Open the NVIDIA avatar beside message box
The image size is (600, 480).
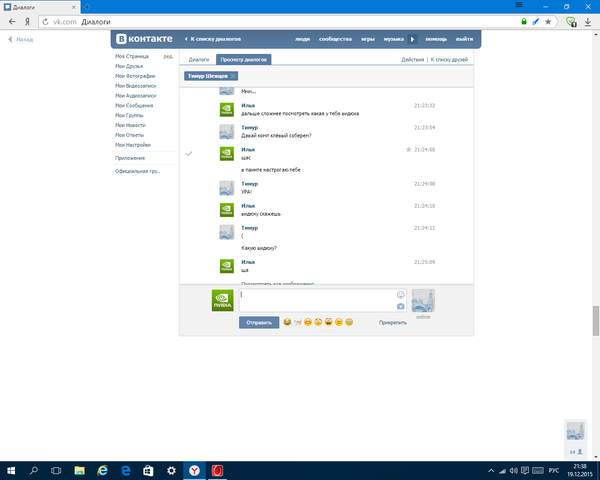click(222, 300)
